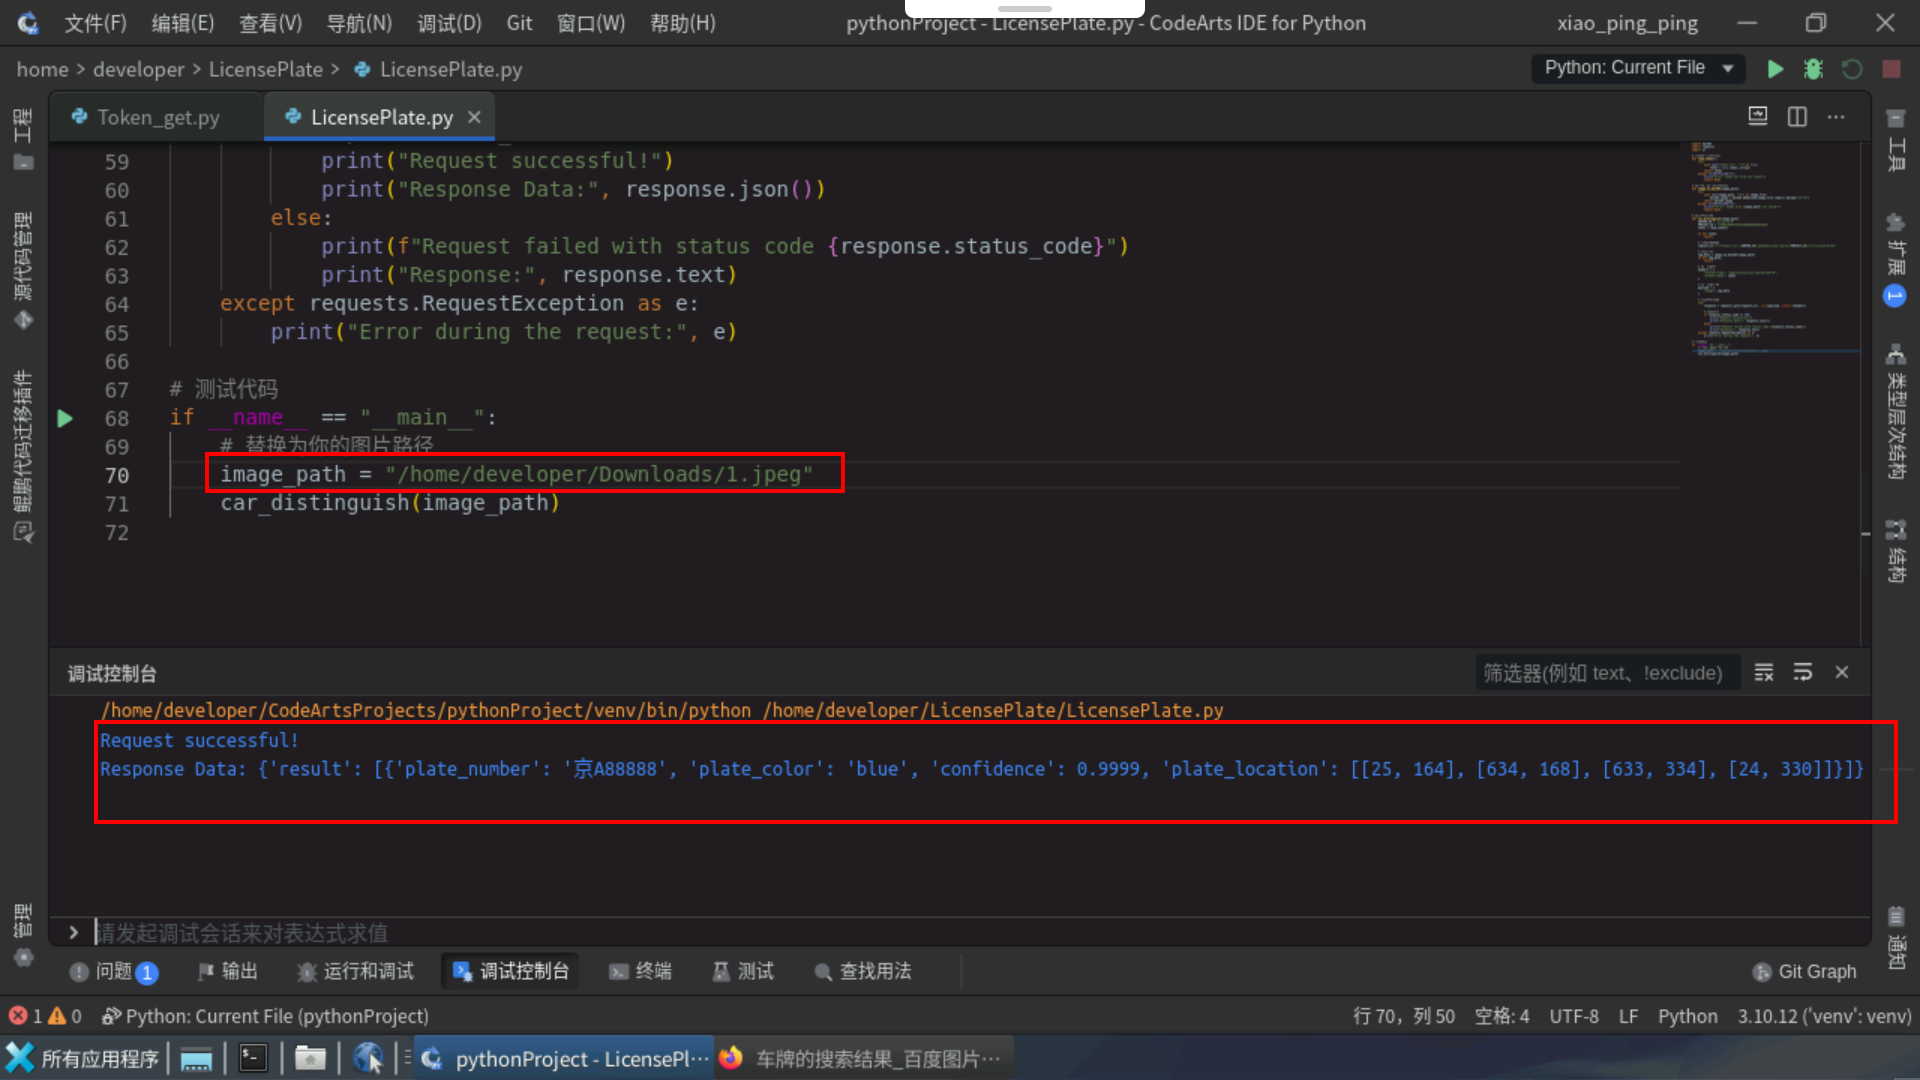The image size is (1920, 1080).
Task: Set a breakpoint in the gutter at line 70
Action: [x=88, y=476]
